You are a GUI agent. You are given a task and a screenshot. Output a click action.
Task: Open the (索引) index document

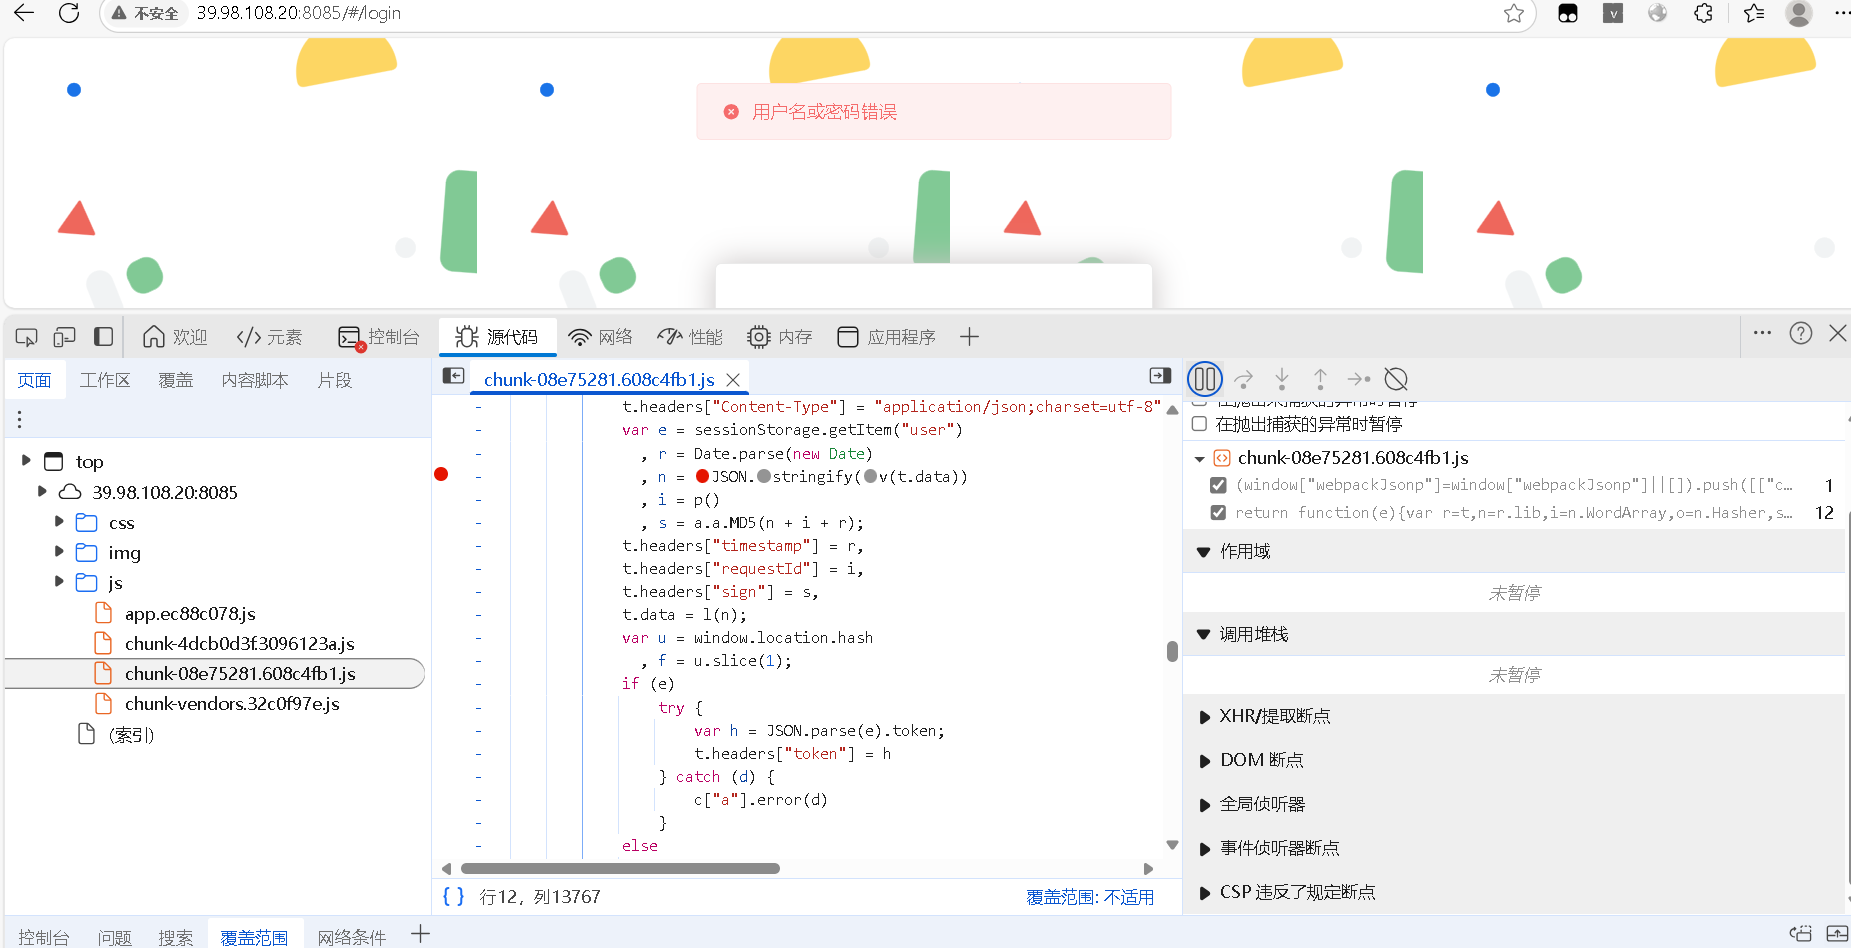point(131,735)
